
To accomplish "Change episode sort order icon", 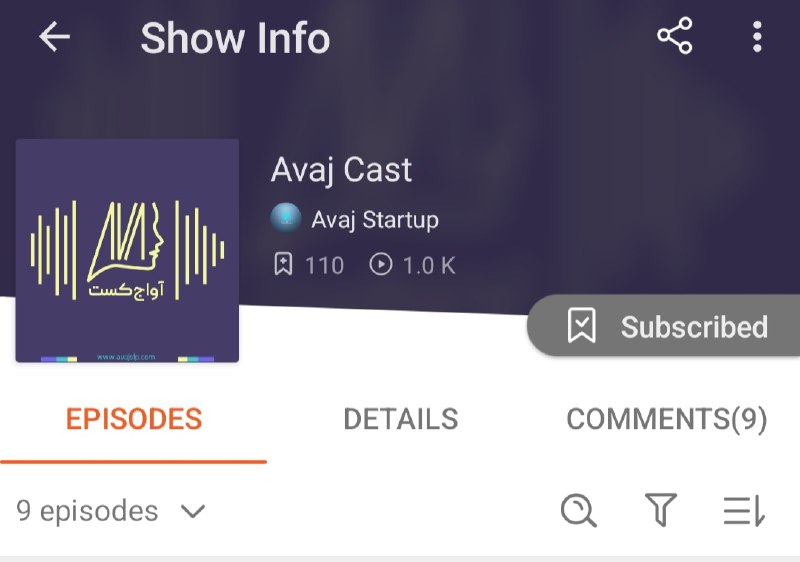I will click(x=744, y=510).
